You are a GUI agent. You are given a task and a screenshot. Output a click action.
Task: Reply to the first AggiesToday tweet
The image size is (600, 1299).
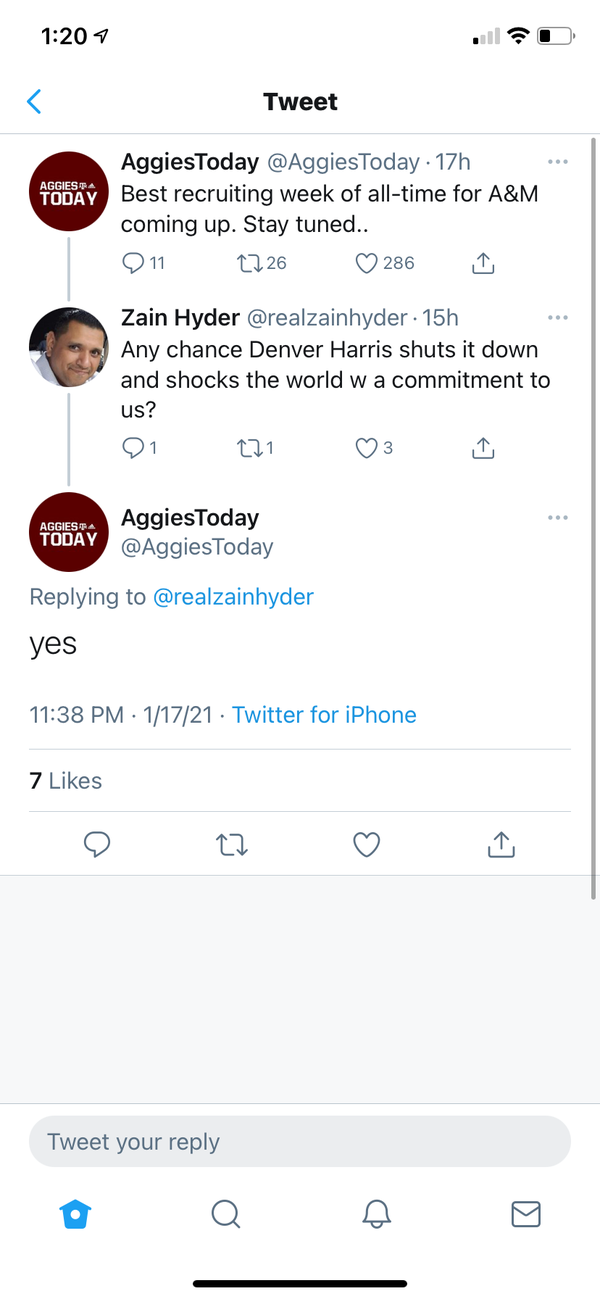tap(133, 263)
